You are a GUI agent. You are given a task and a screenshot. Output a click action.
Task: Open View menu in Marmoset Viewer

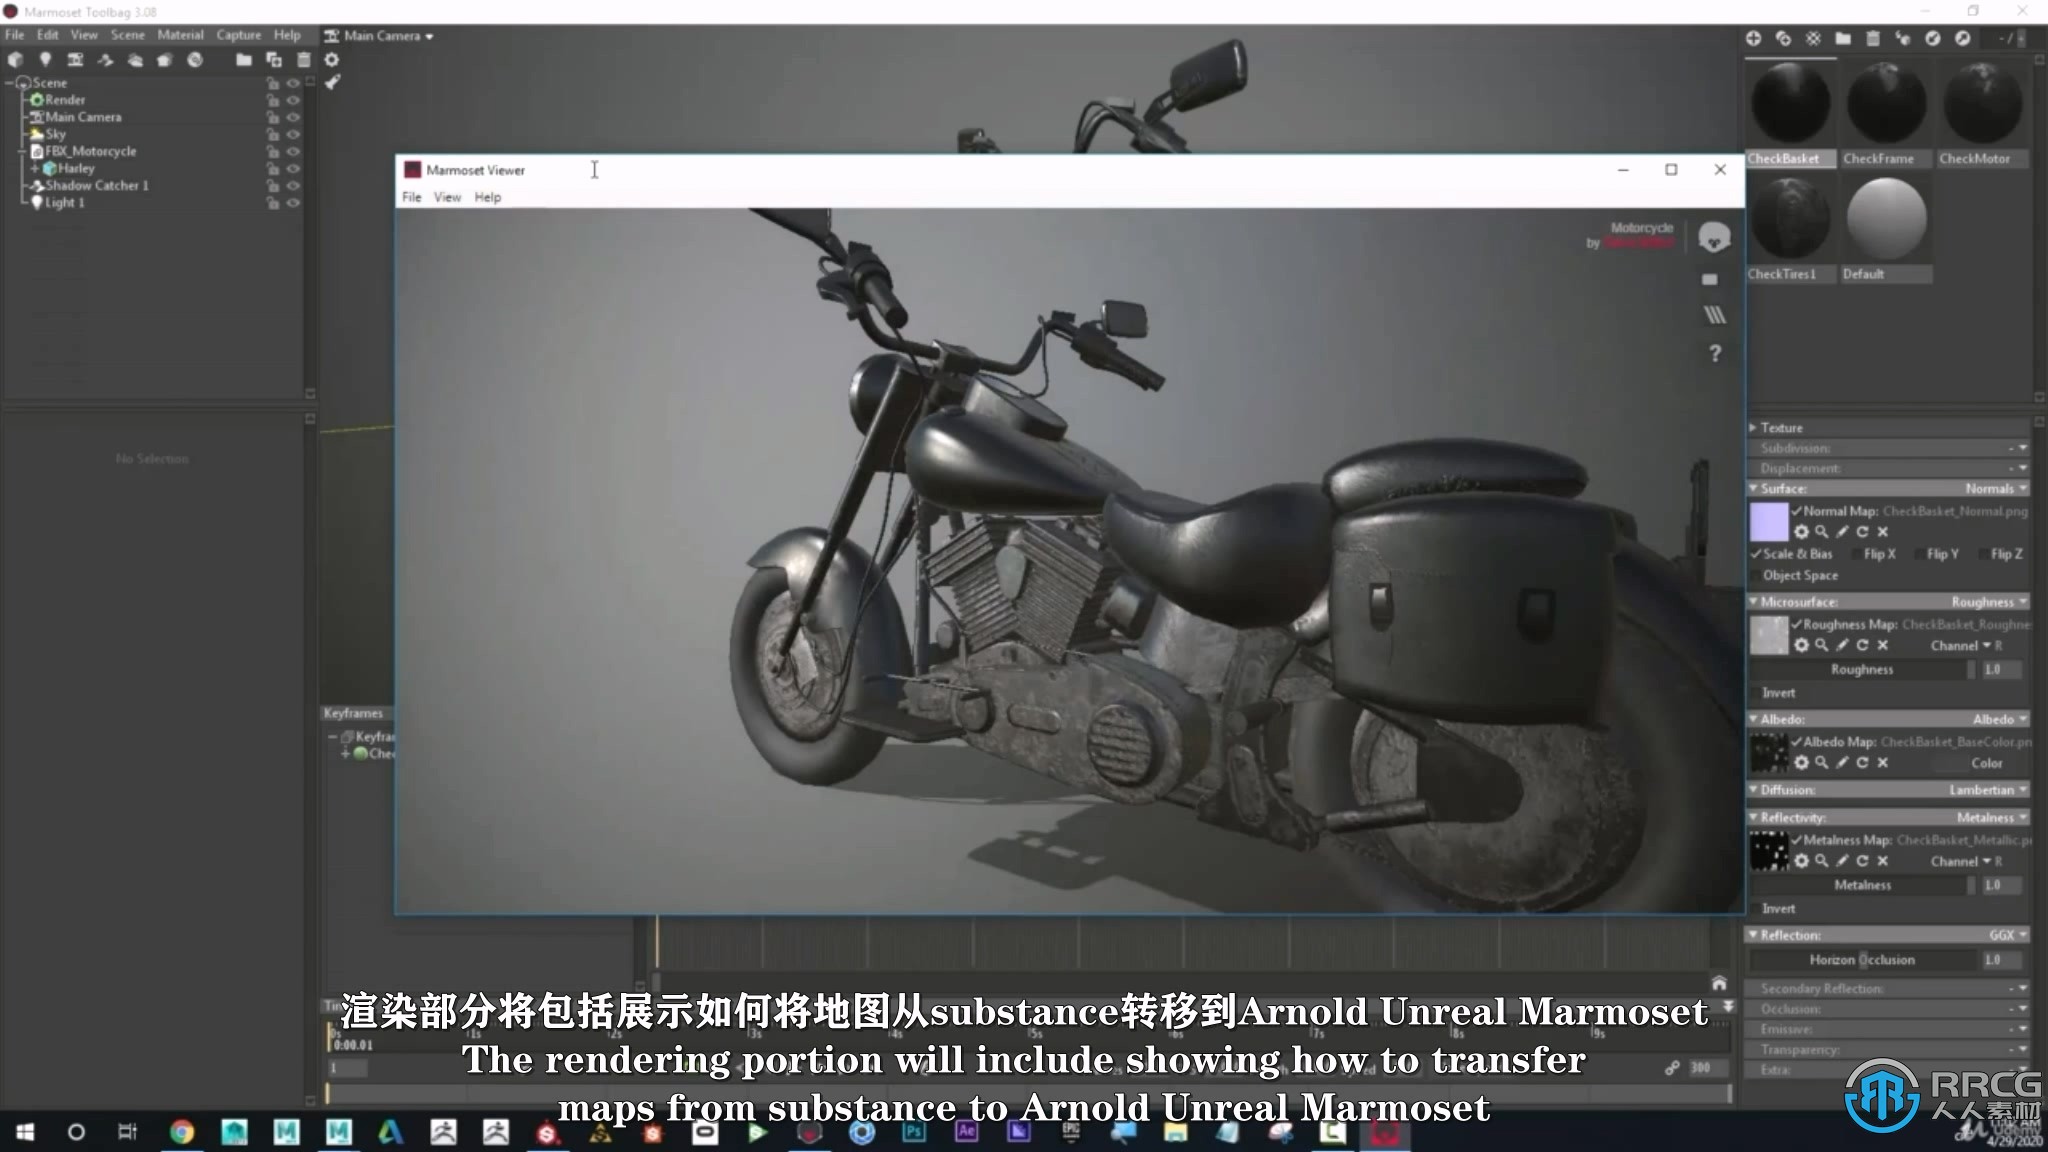coord(447,197)
